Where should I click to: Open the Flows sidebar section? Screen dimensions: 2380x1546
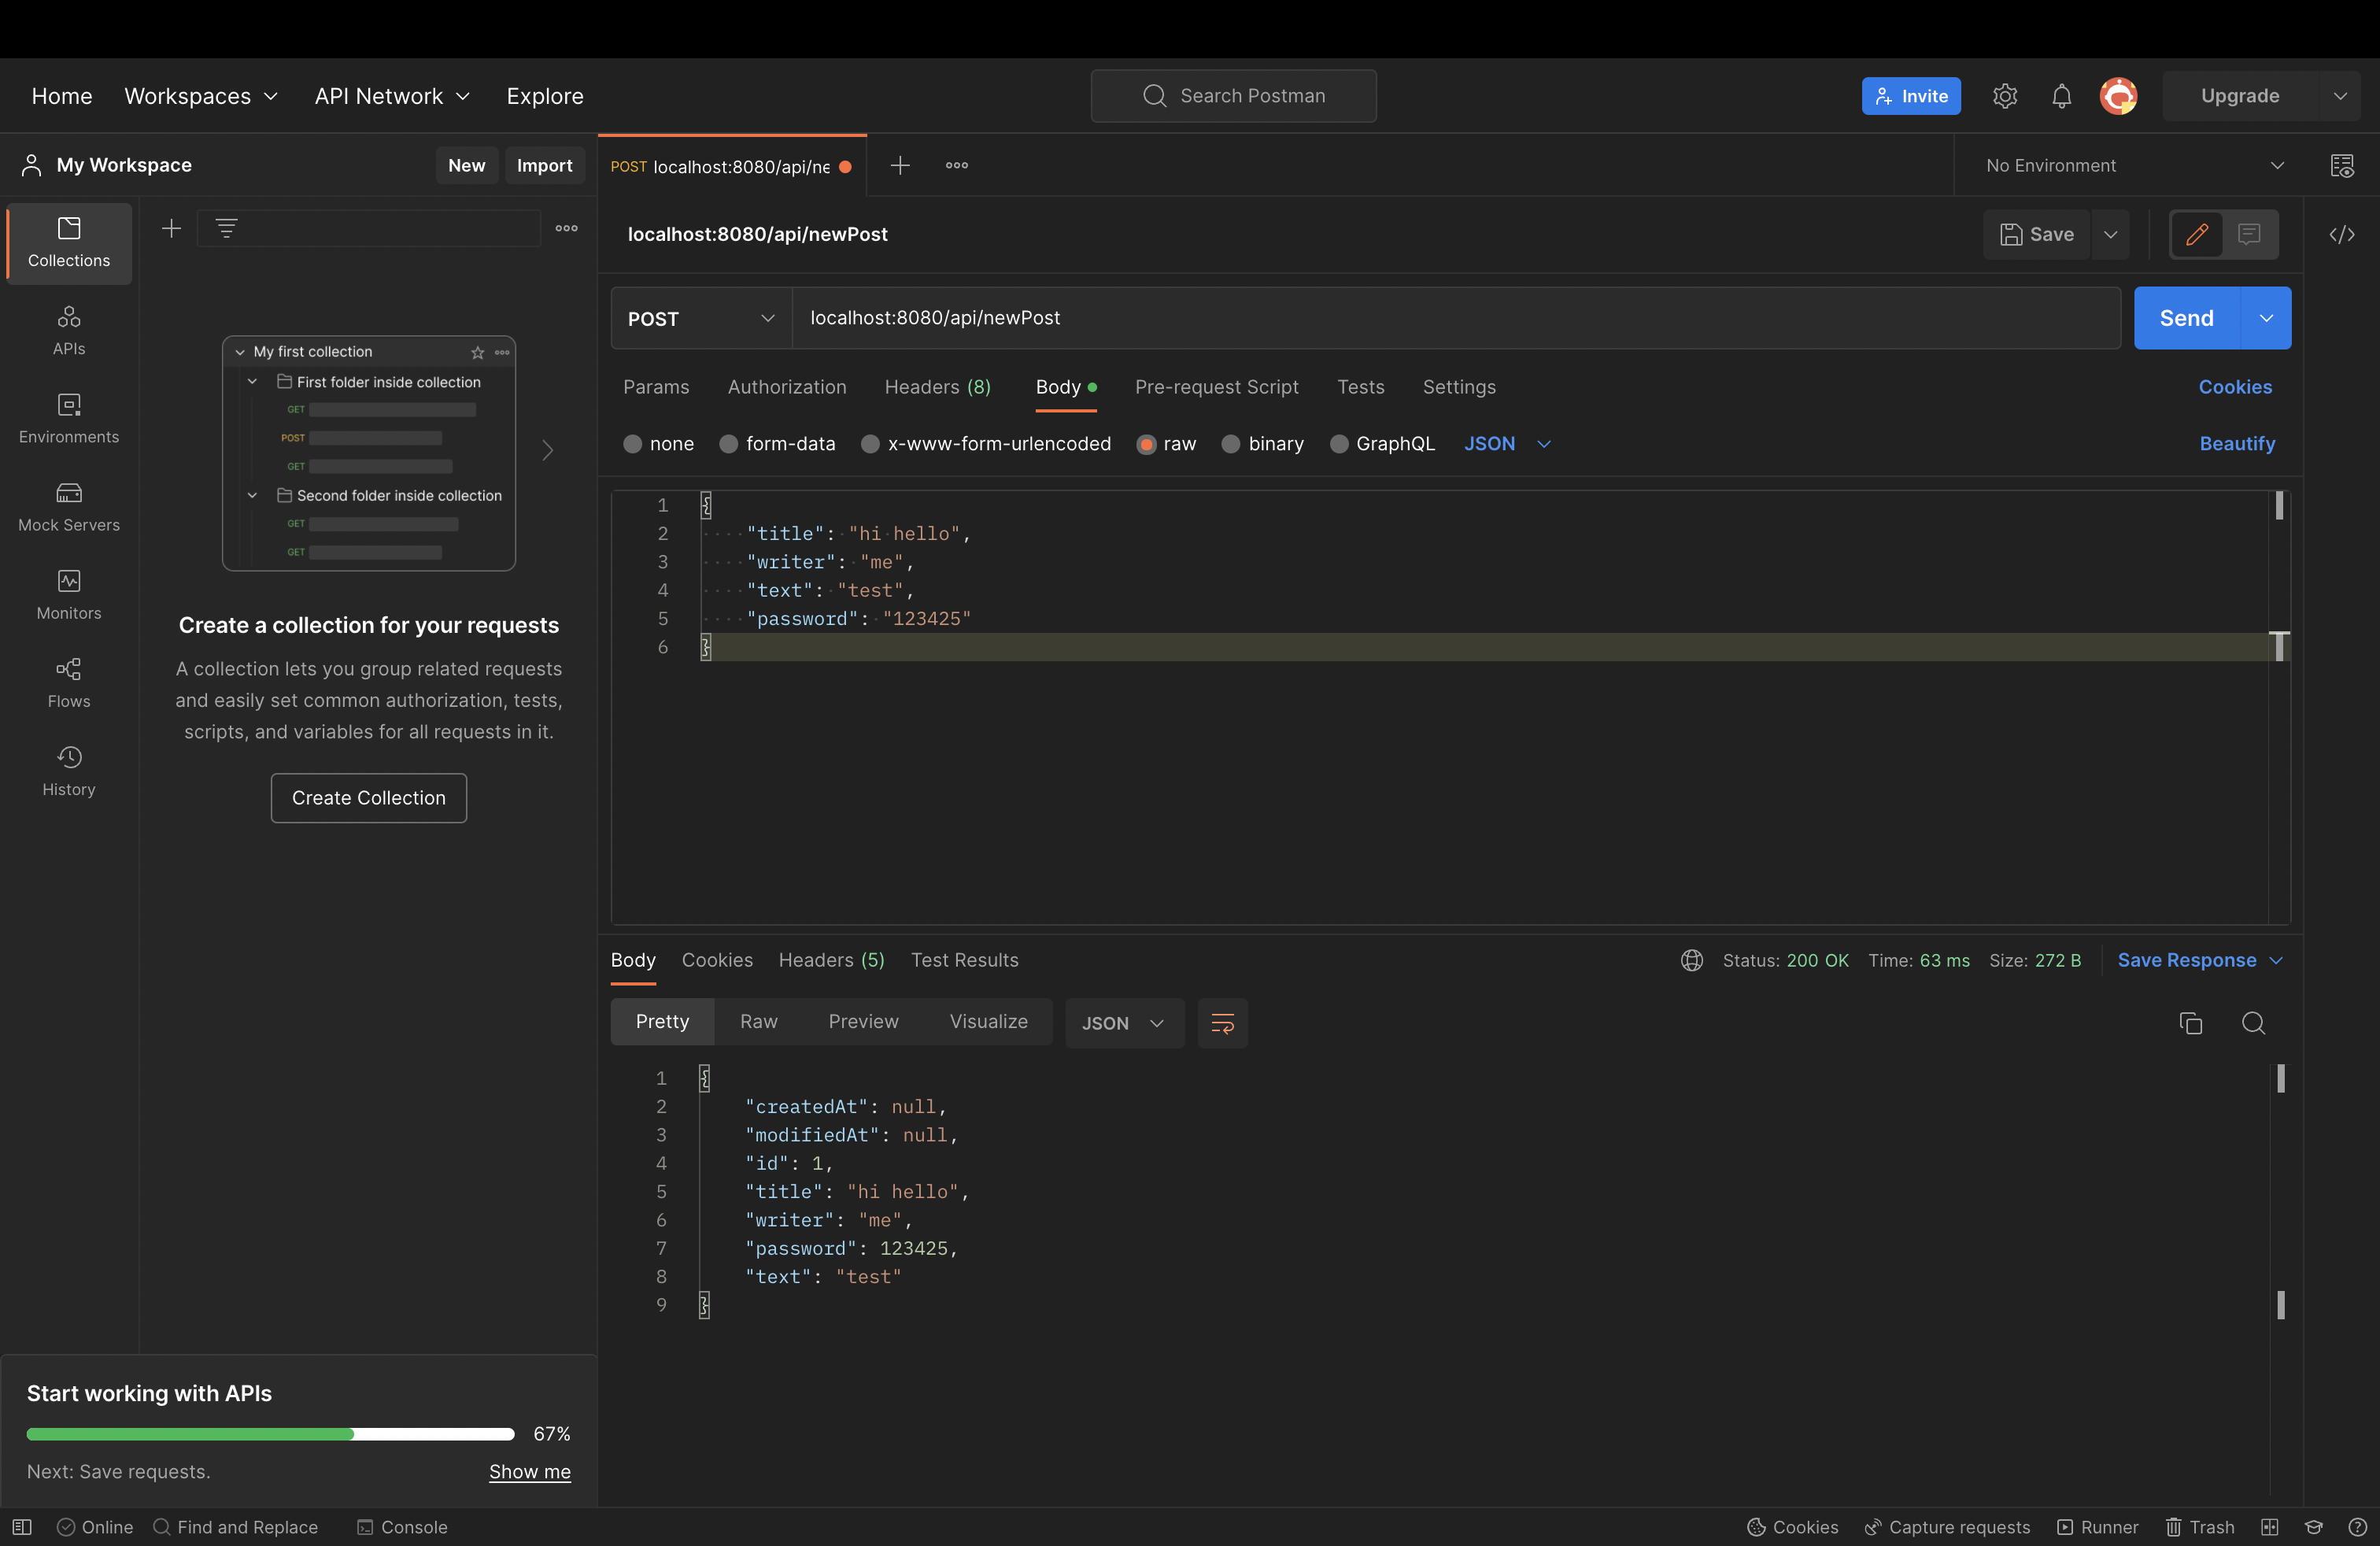coord(69,683)
